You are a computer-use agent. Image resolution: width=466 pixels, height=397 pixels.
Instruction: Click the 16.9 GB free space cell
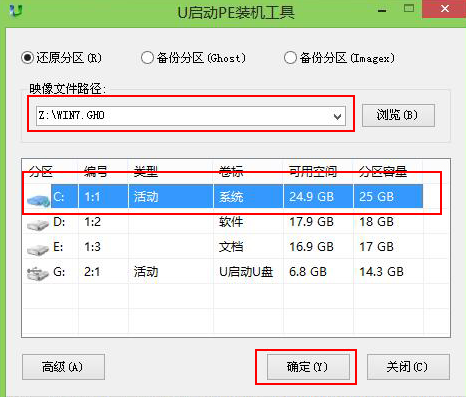(311, 247)
